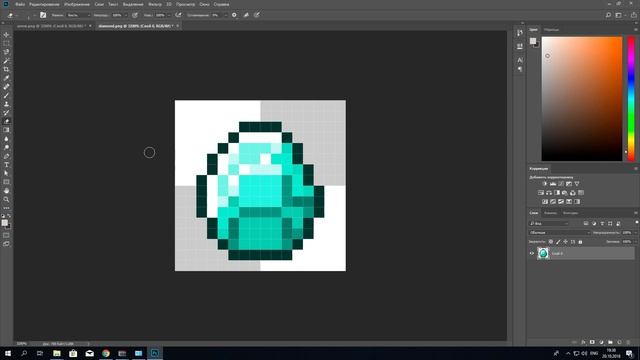Switch to the Контуры tab
Viewport: 640px width, 360px height.
click(570, 213)
